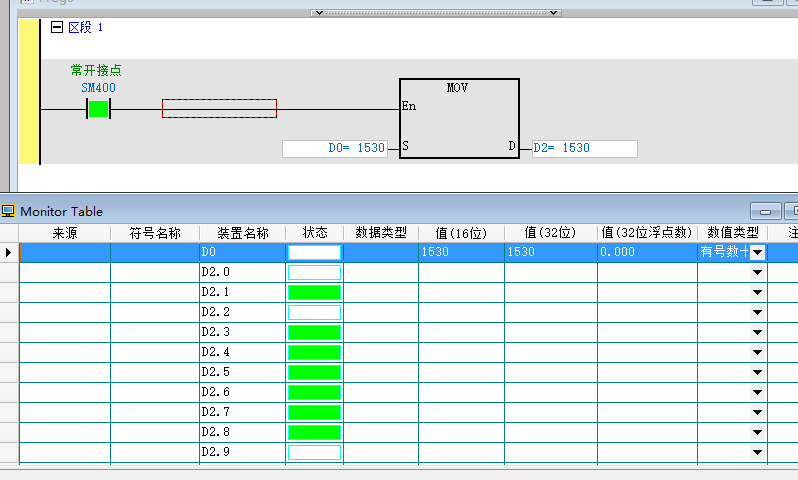Toggle the D2.0 status indicator
Image resolution: width=798 pixels, height=480 pixels.
click(314, 272)
